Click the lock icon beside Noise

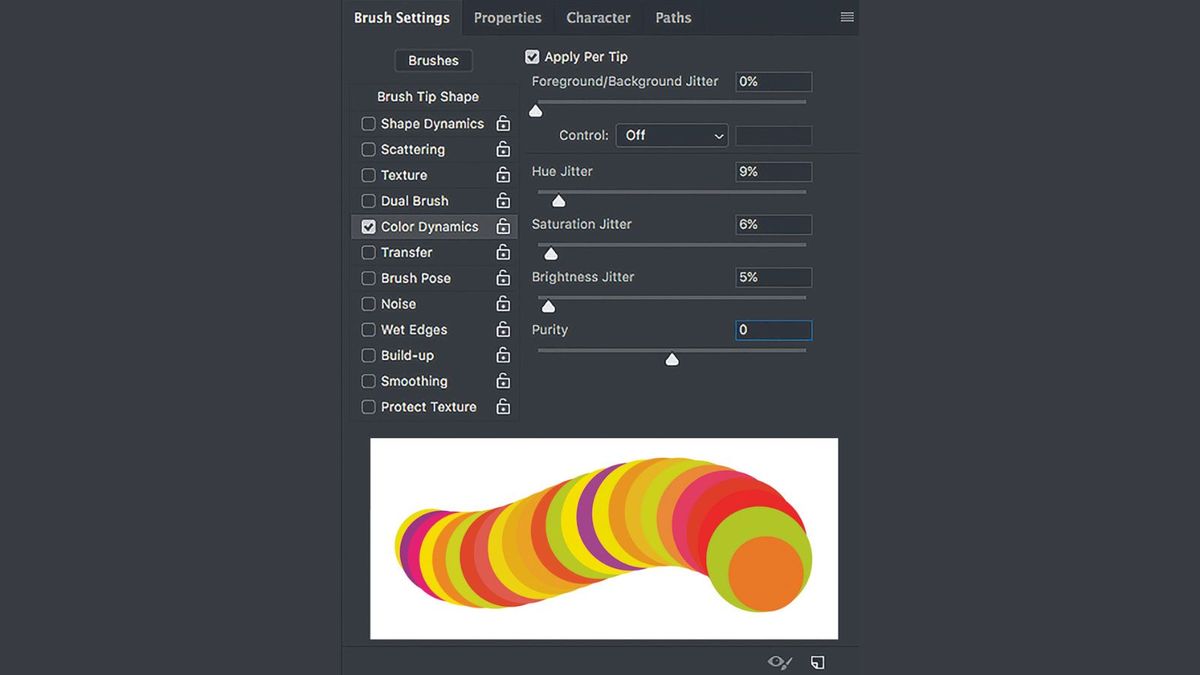tap(503, 303)
